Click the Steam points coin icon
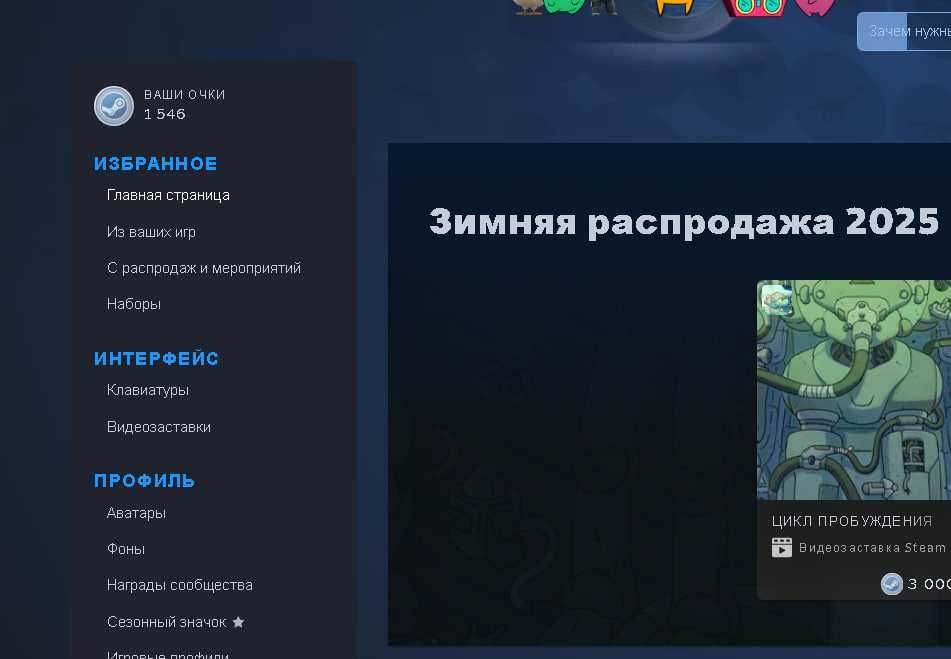This screenshot has height=659, width=951. [x=113, y=106]
